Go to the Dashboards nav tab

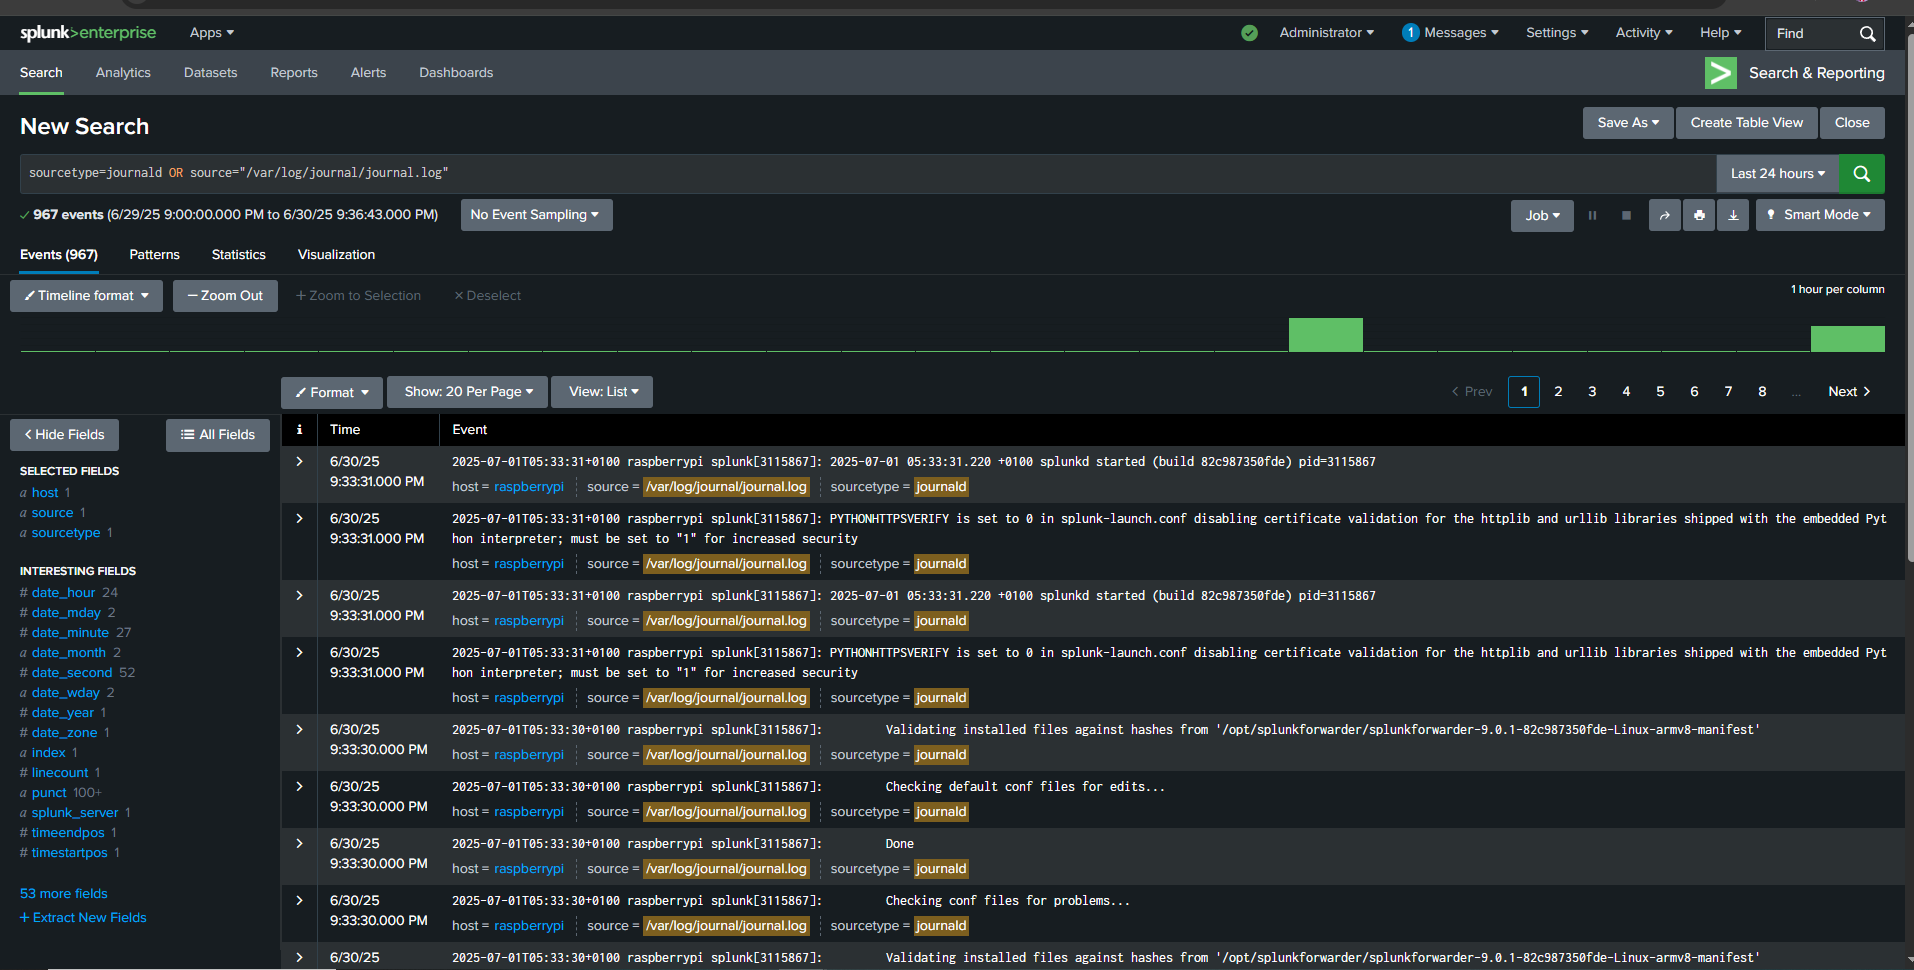(456, 73)
